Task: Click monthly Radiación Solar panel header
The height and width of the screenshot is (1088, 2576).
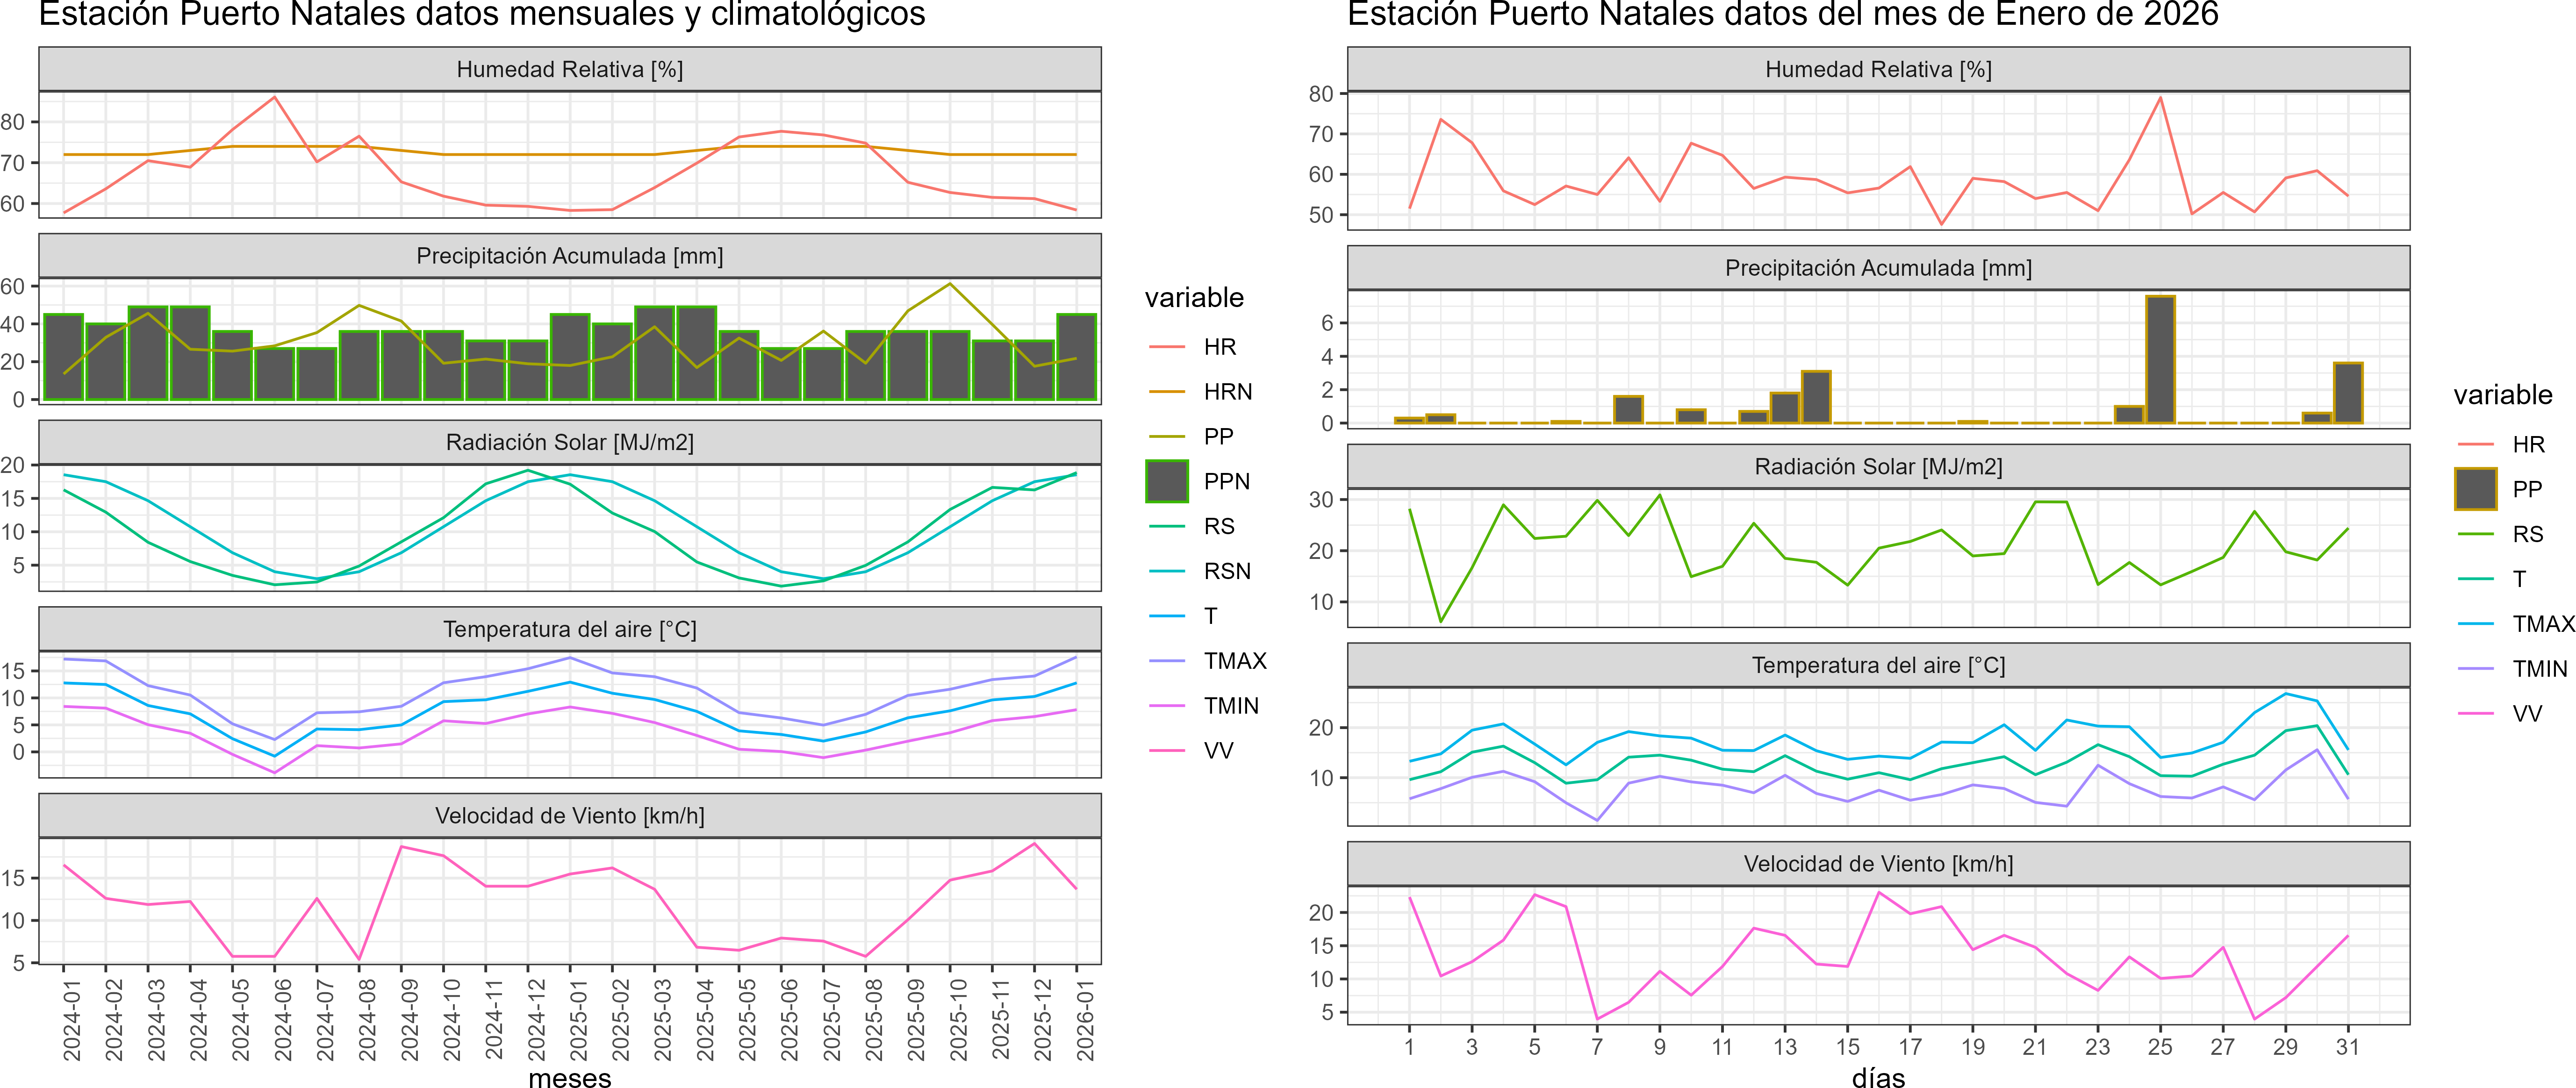Action: click(x=569, y=442)
